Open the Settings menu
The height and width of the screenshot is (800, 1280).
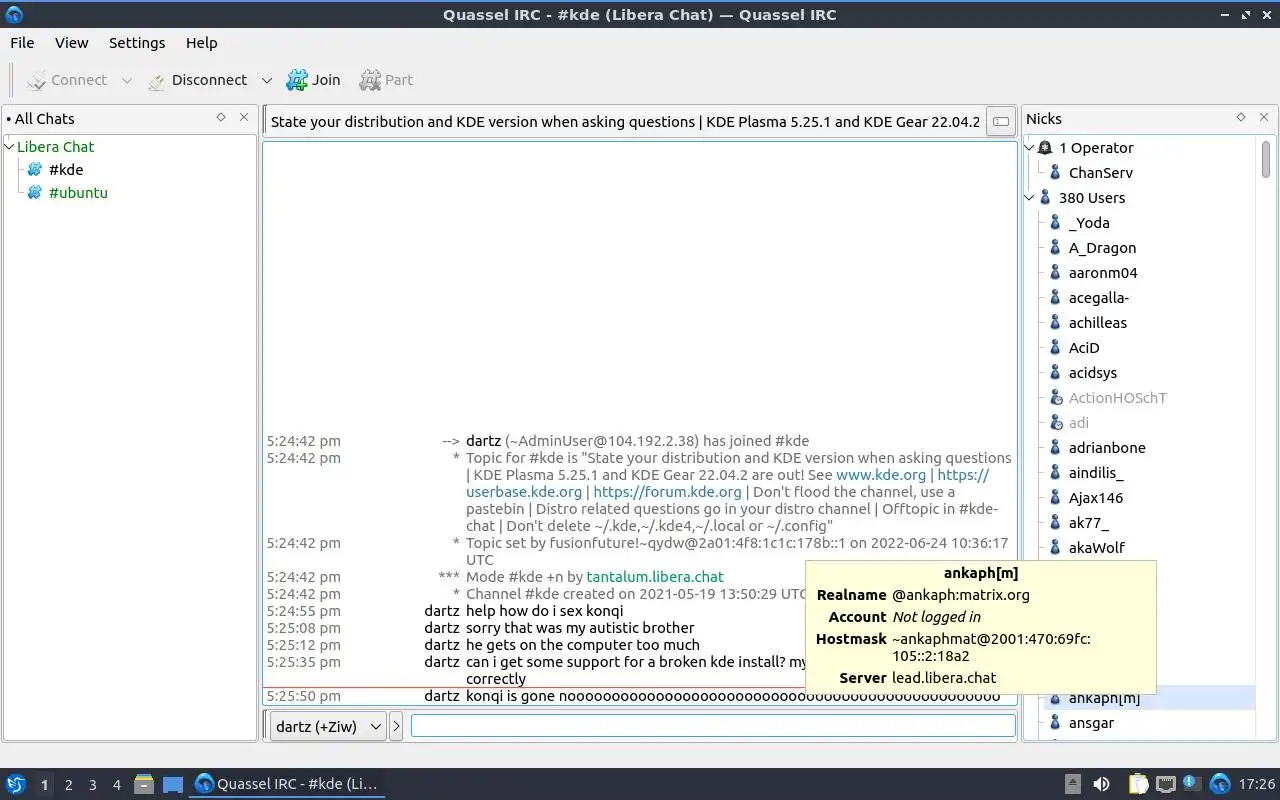coord(137,43)
